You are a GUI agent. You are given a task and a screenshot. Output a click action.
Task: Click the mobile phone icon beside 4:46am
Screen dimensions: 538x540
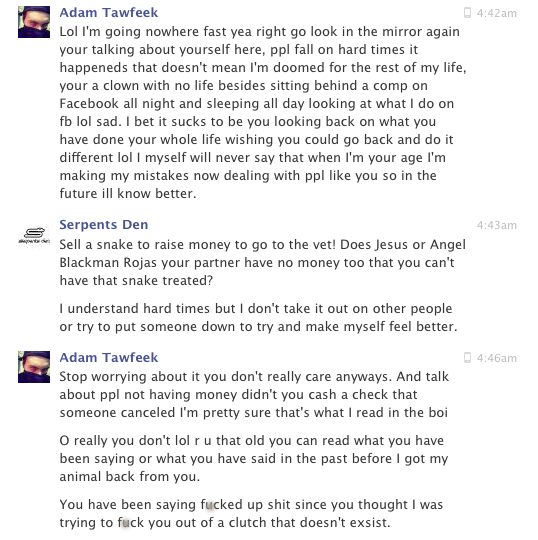point(467,358)
